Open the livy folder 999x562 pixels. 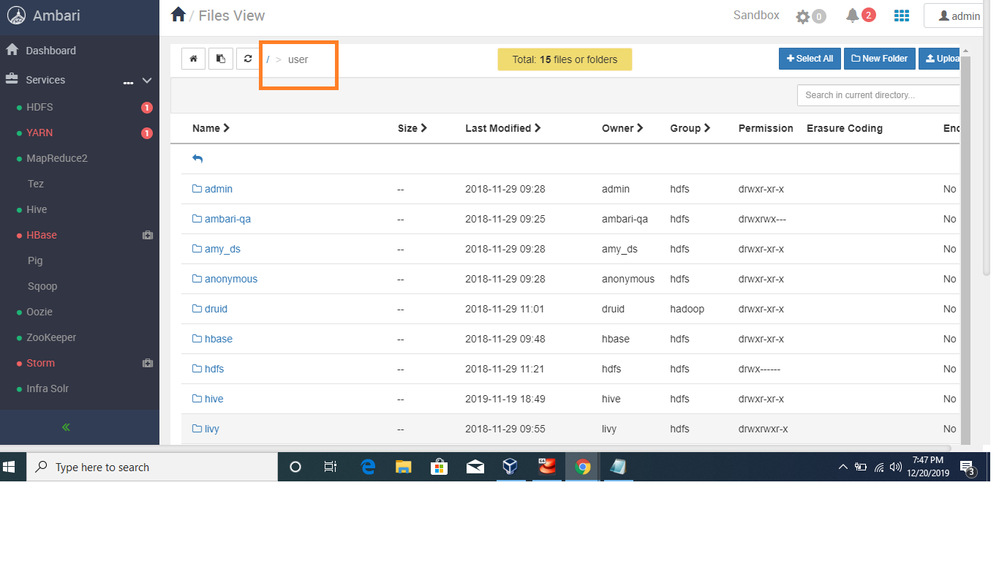point(205,428)
